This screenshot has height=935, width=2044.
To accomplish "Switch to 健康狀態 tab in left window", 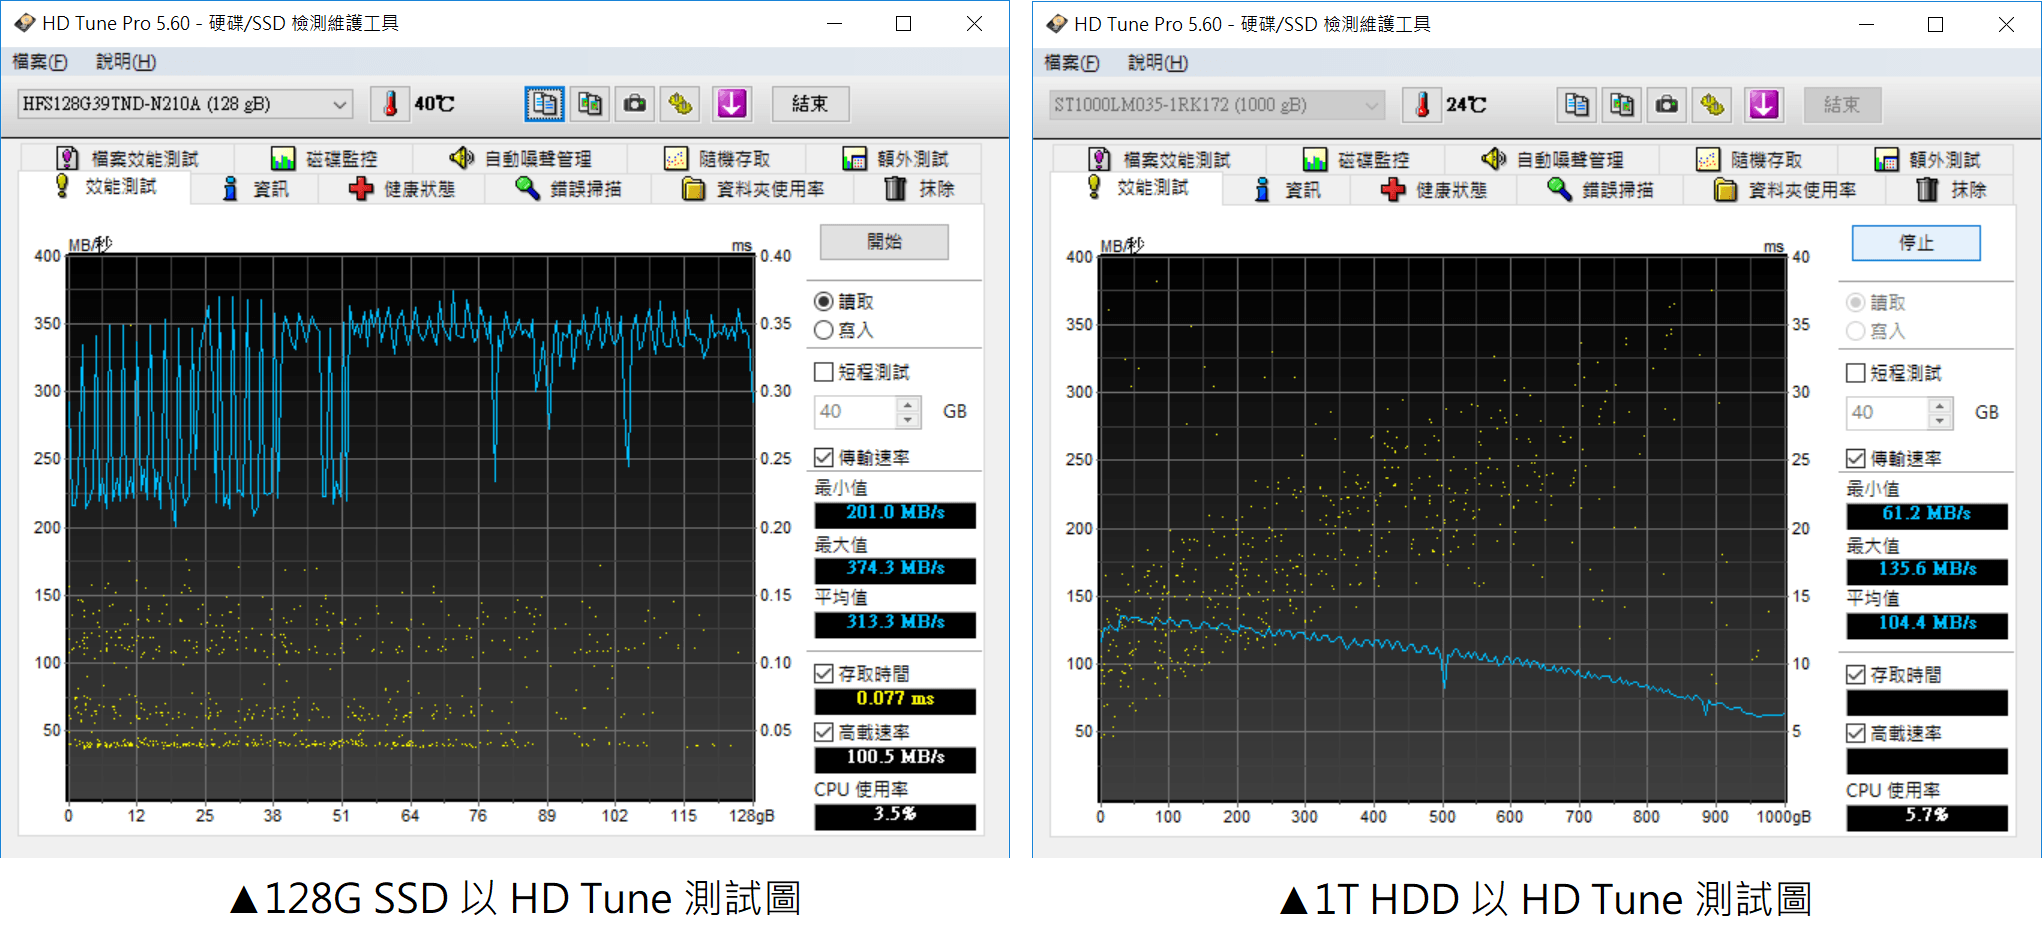I will tap(402, 189).
